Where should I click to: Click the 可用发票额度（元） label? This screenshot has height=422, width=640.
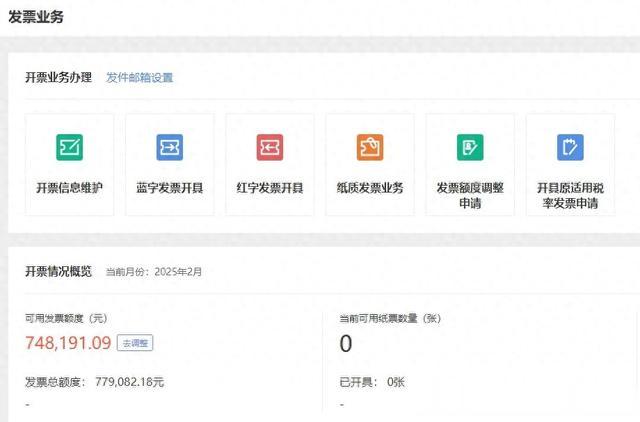pos(66,318)
